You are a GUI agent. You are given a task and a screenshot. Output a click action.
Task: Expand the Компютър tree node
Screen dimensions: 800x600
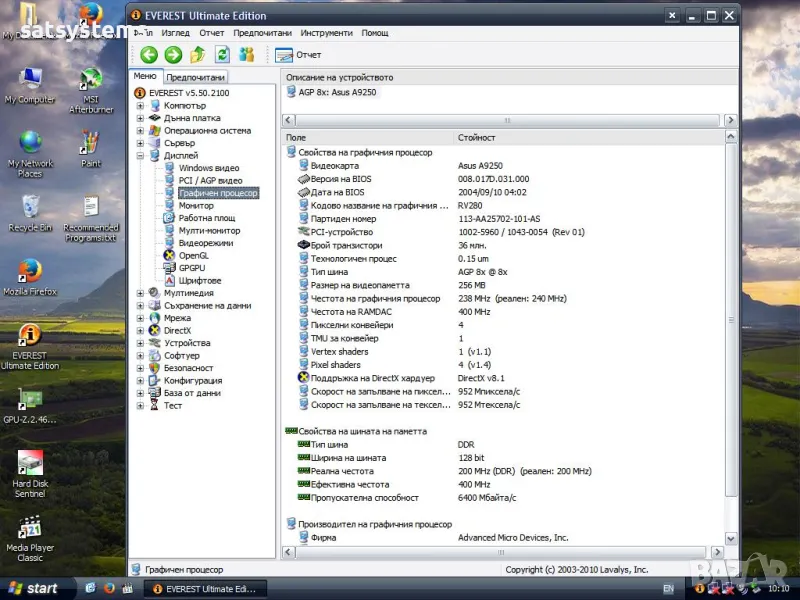coord(141,105)
